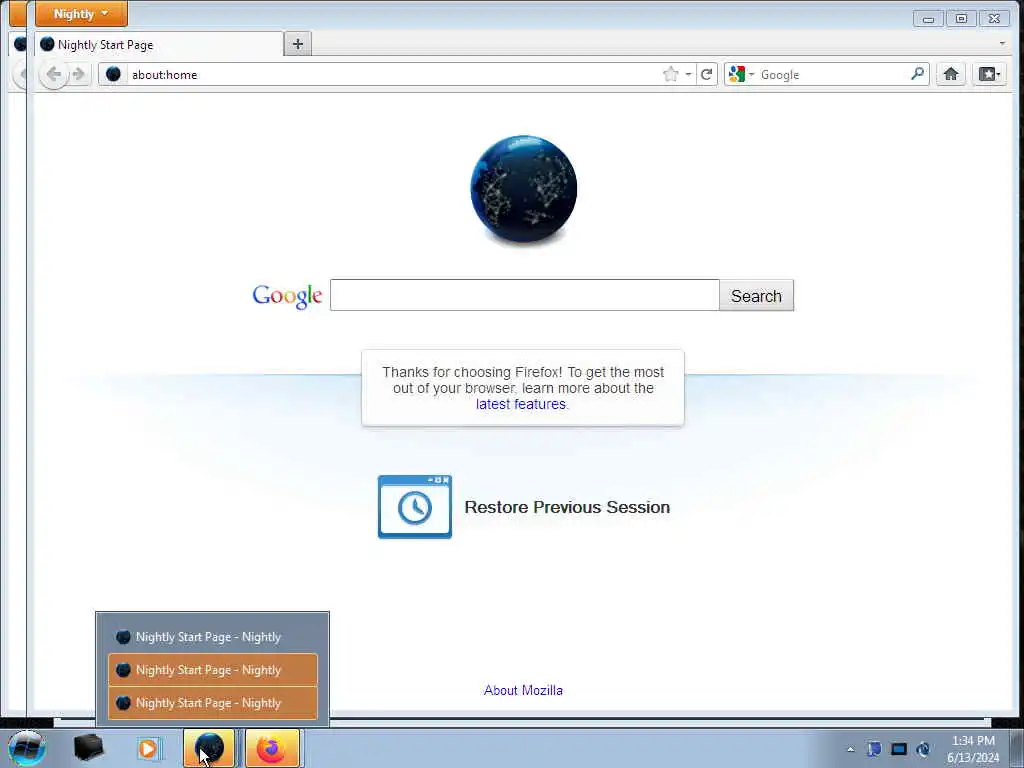Open the orange Nightly menu button
This screenshot has width=1024, height=768.
pyautogui.click(x=81, y=14)
